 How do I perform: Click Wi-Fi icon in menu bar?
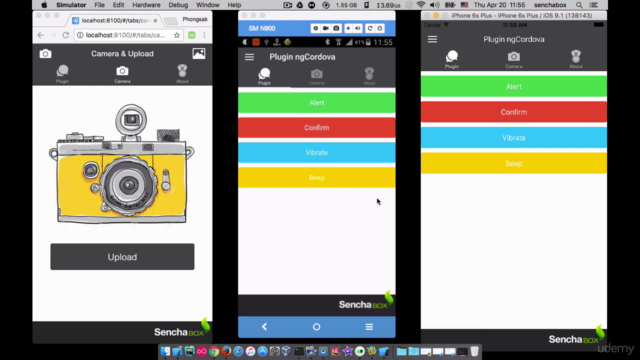tap(421, 5)
